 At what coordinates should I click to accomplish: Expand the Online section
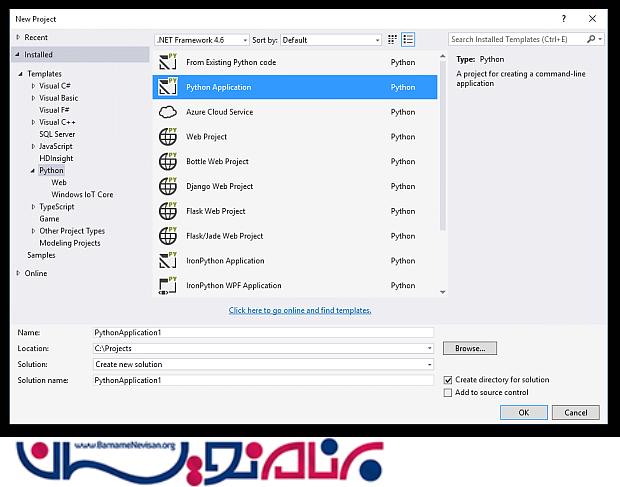pos(18,273)
